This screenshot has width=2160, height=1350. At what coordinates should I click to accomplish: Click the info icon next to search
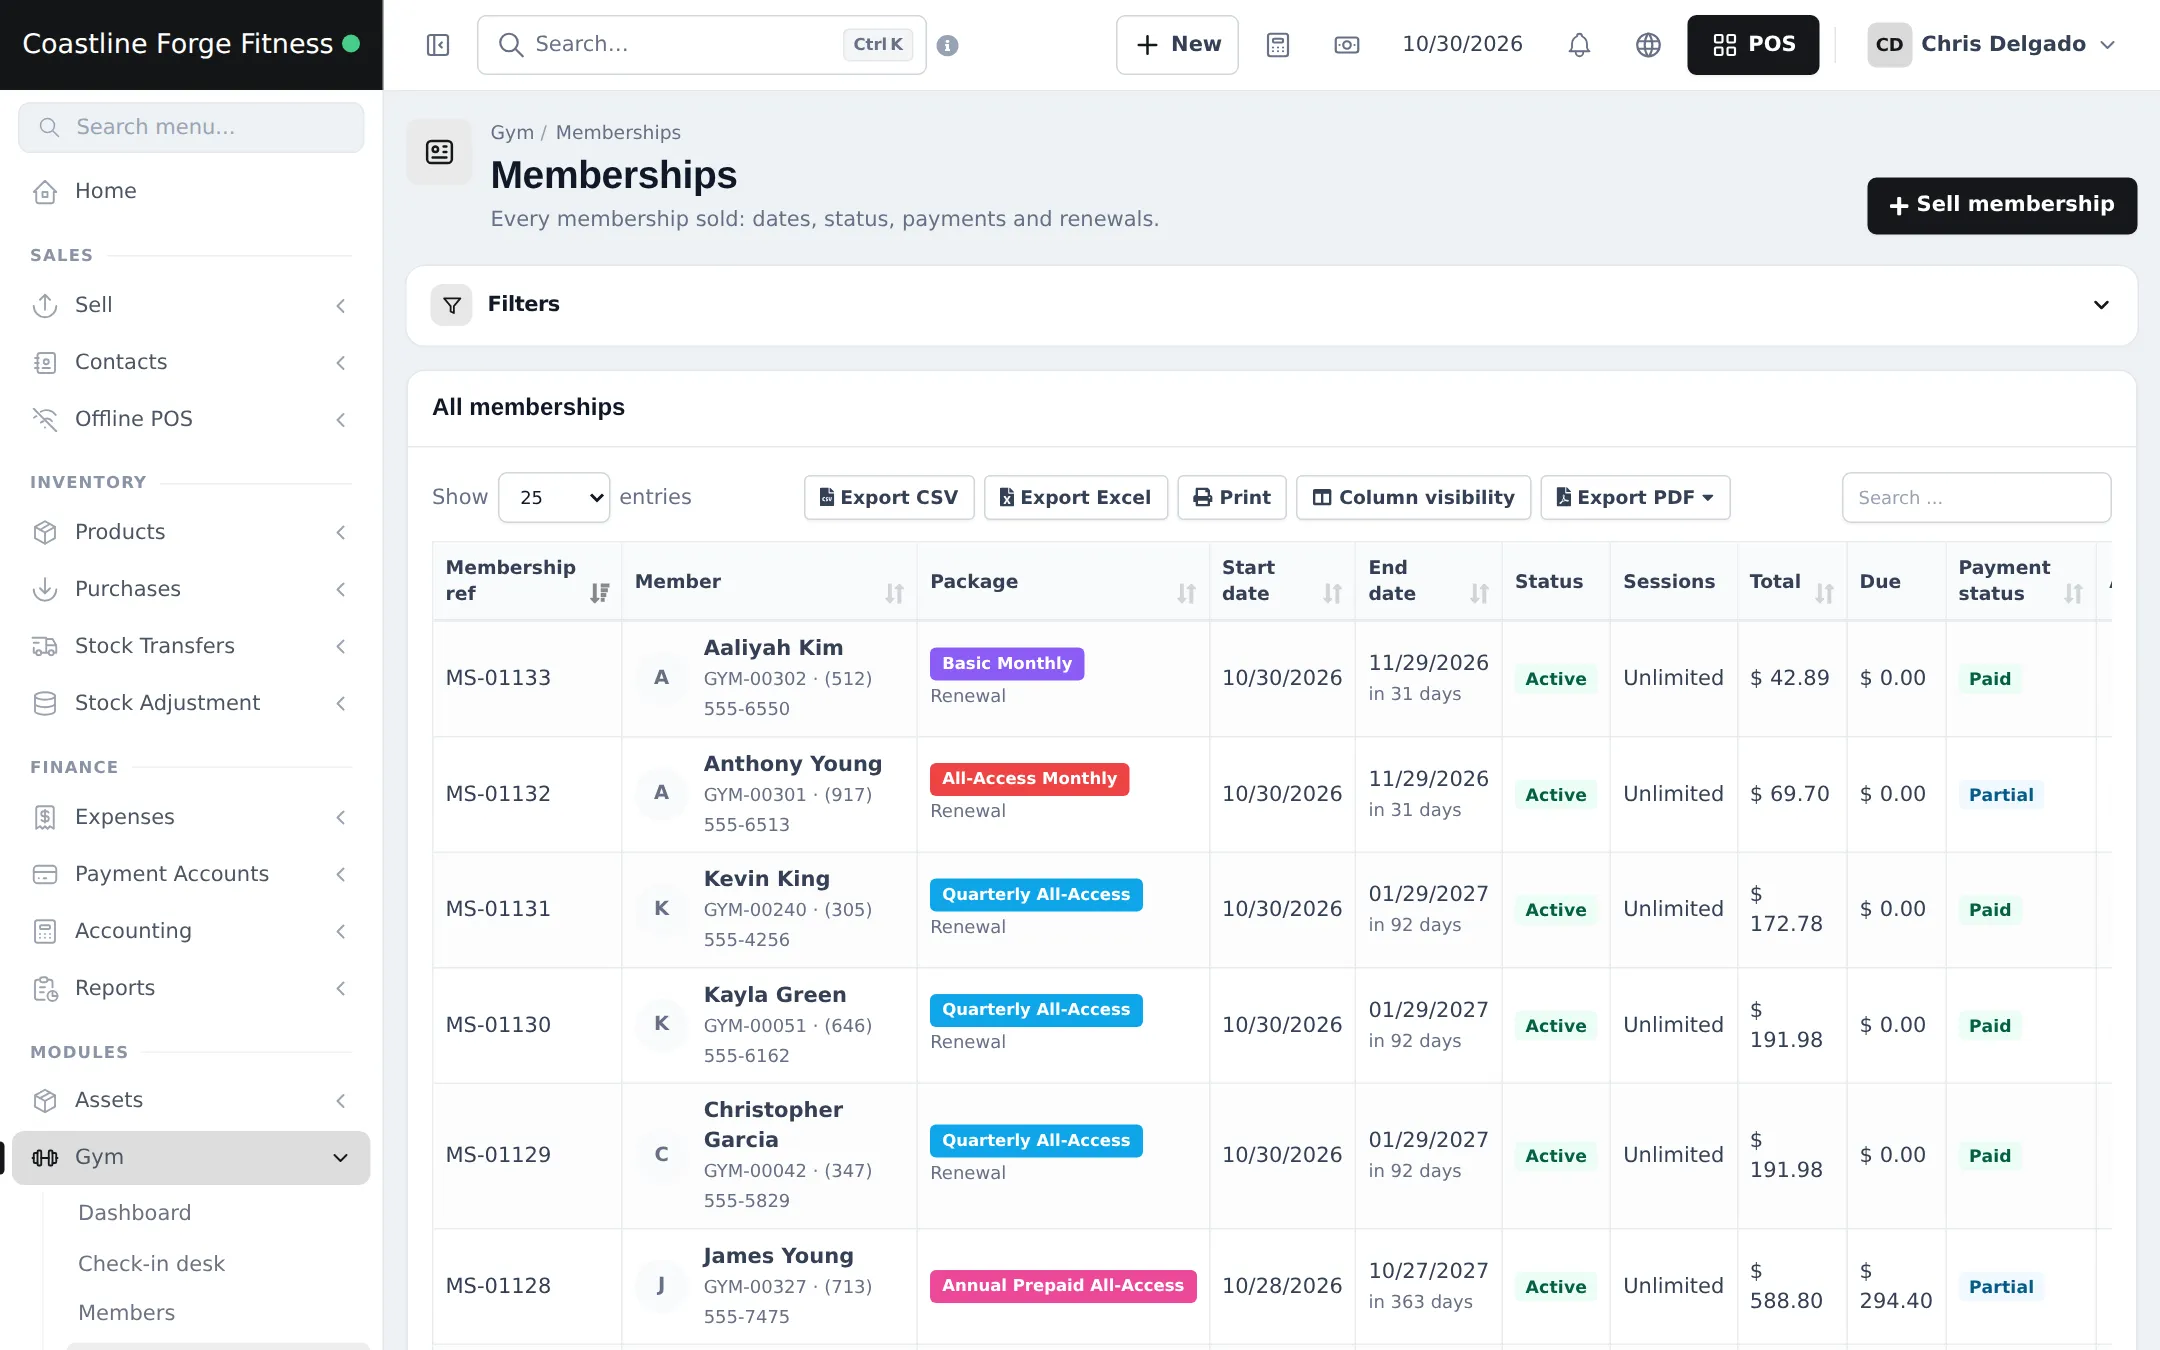click(948, 45)
